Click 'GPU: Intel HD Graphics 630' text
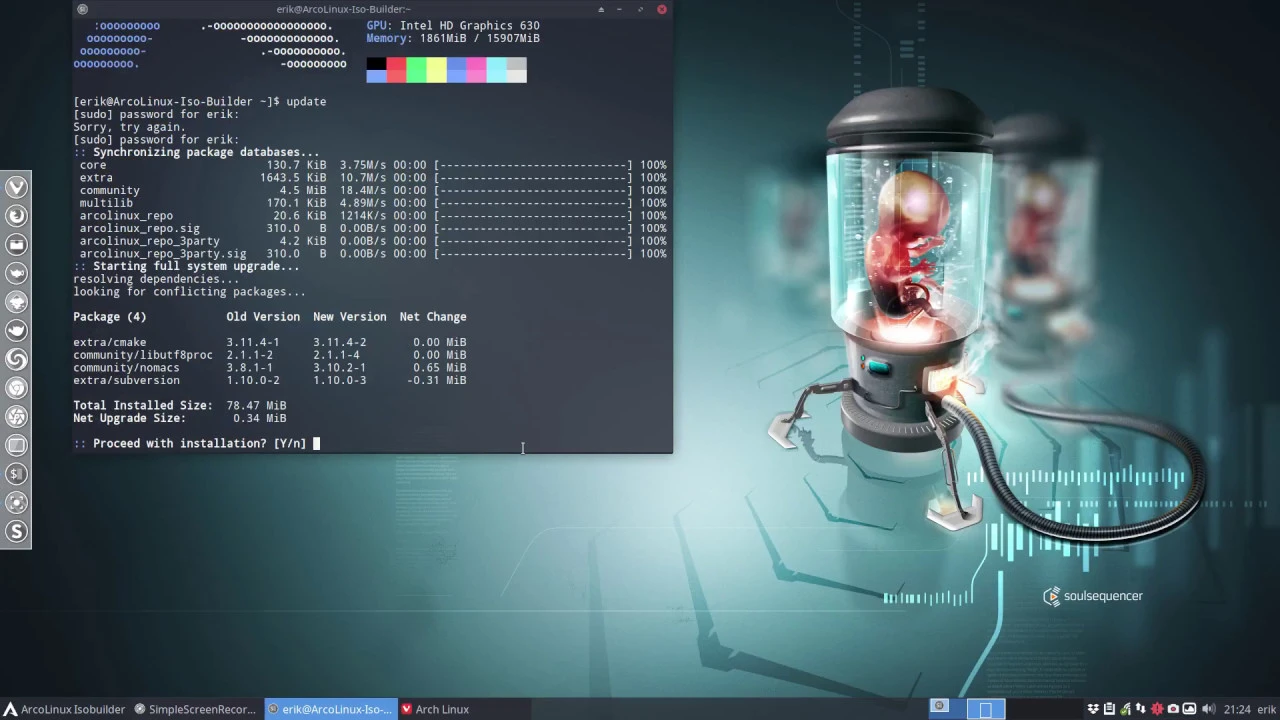Screen dimensions: 1280x720 [453, 26]
